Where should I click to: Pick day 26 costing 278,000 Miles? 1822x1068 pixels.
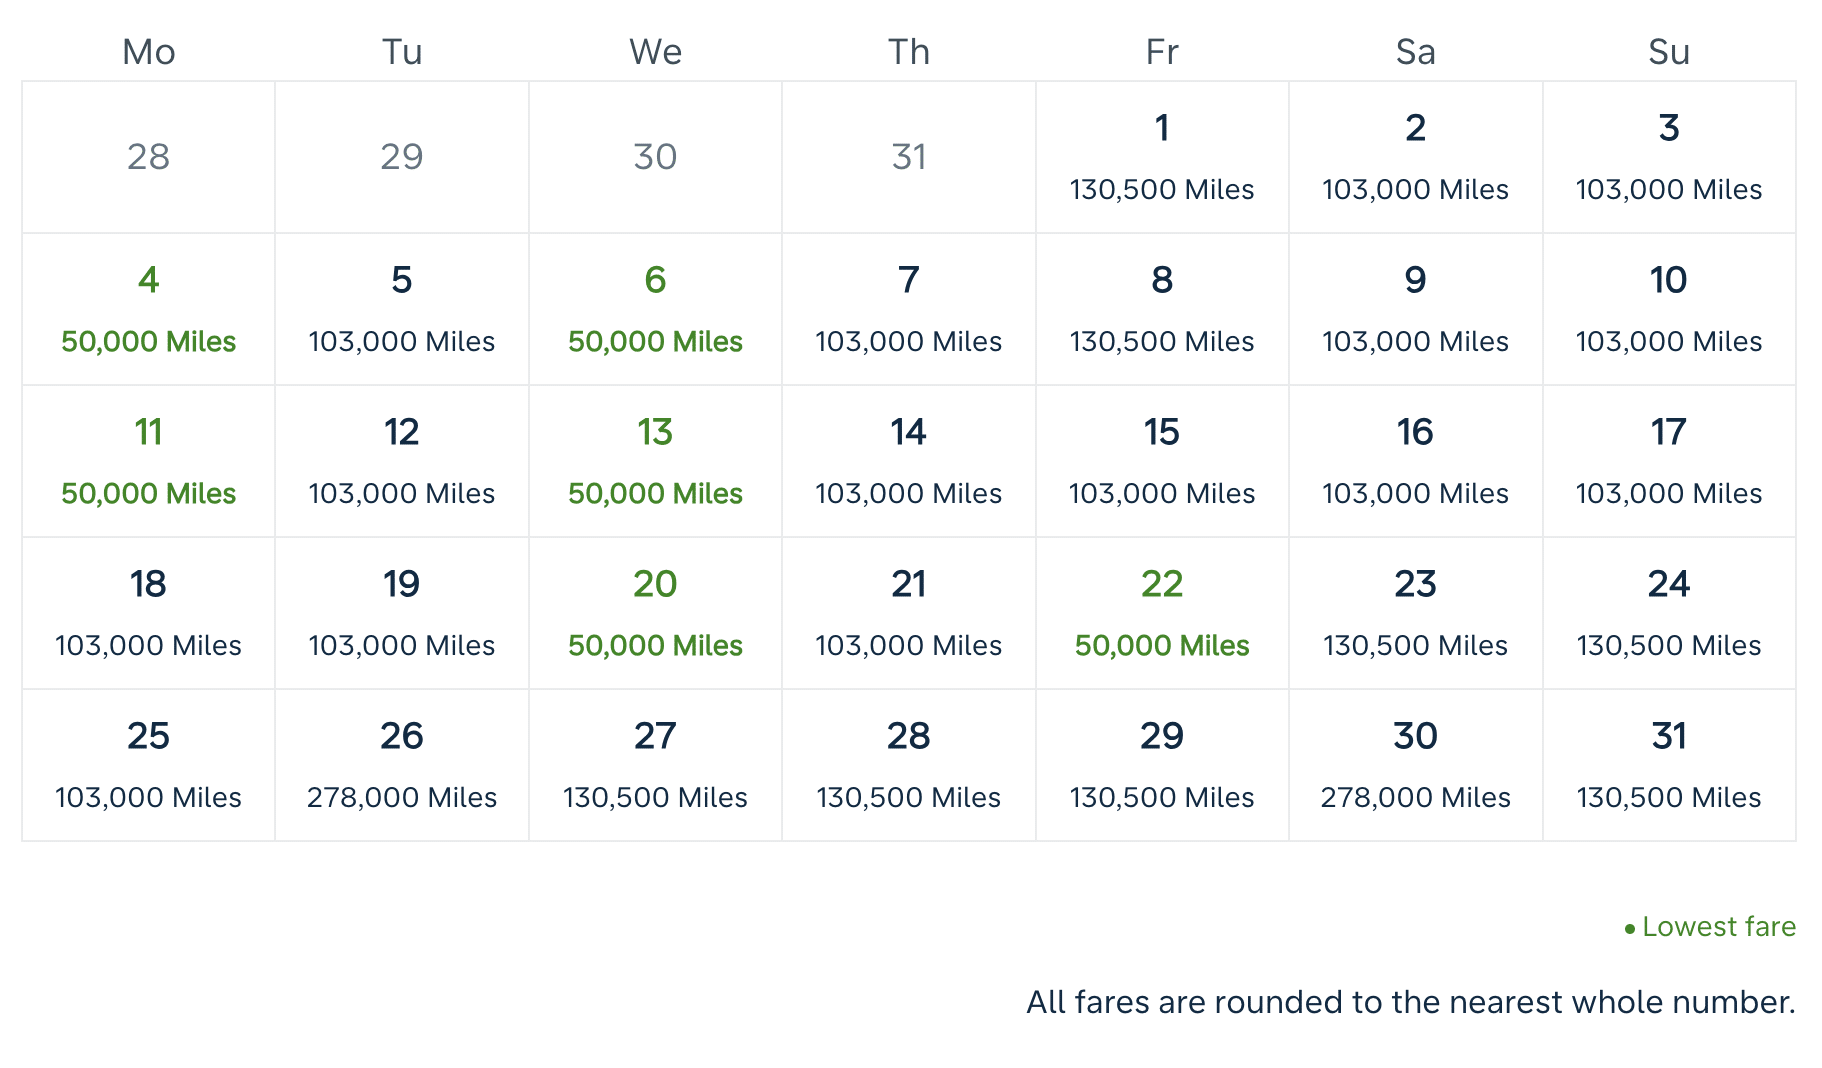[x=402, y=765]
